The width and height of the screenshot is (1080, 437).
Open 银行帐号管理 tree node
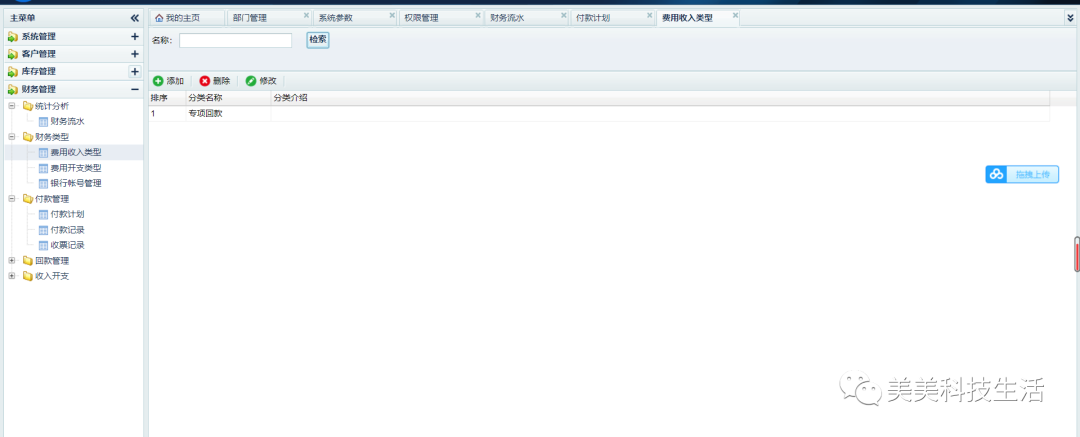tap(76, 183)
